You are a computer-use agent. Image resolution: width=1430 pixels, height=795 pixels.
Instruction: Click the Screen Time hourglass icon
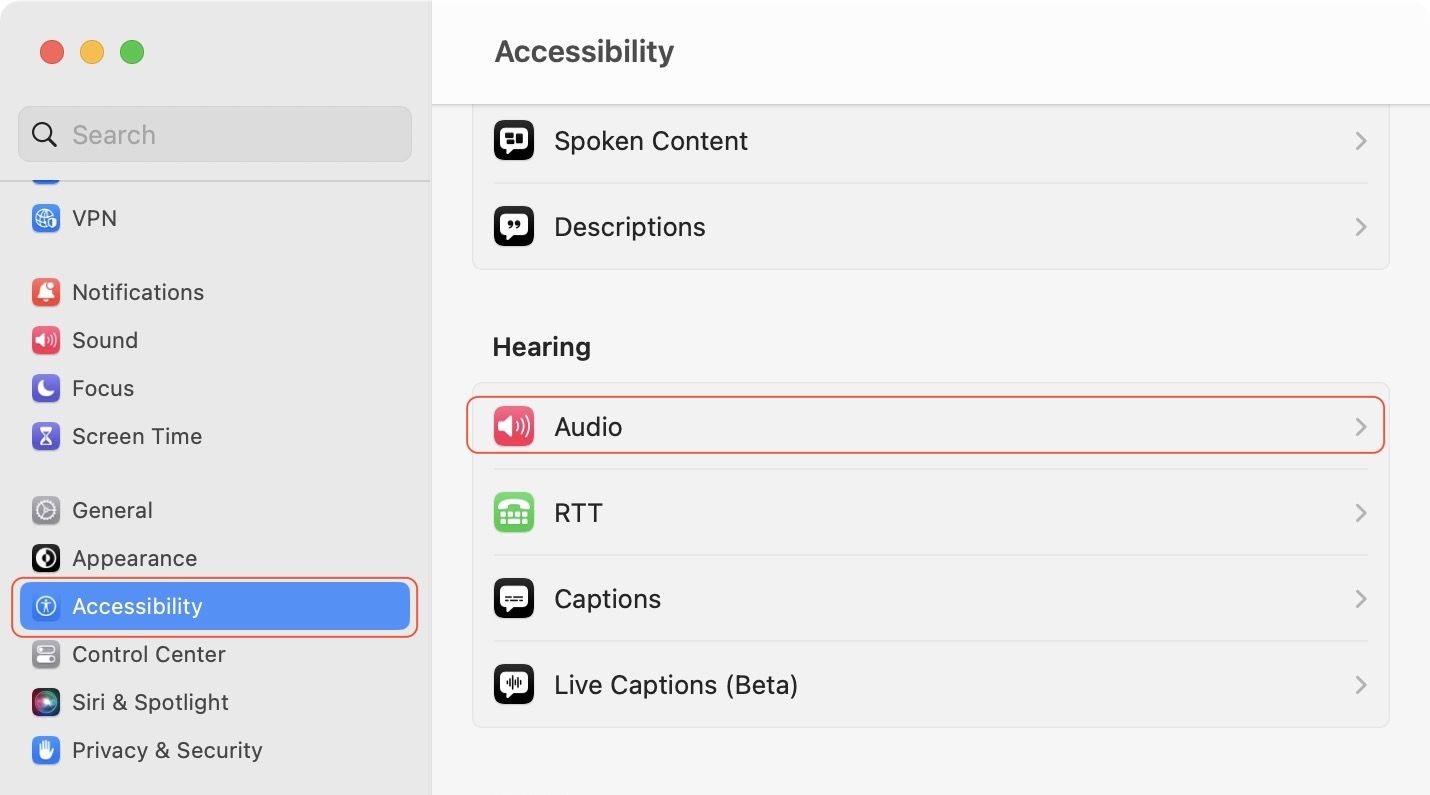click(x=46, y=436)
